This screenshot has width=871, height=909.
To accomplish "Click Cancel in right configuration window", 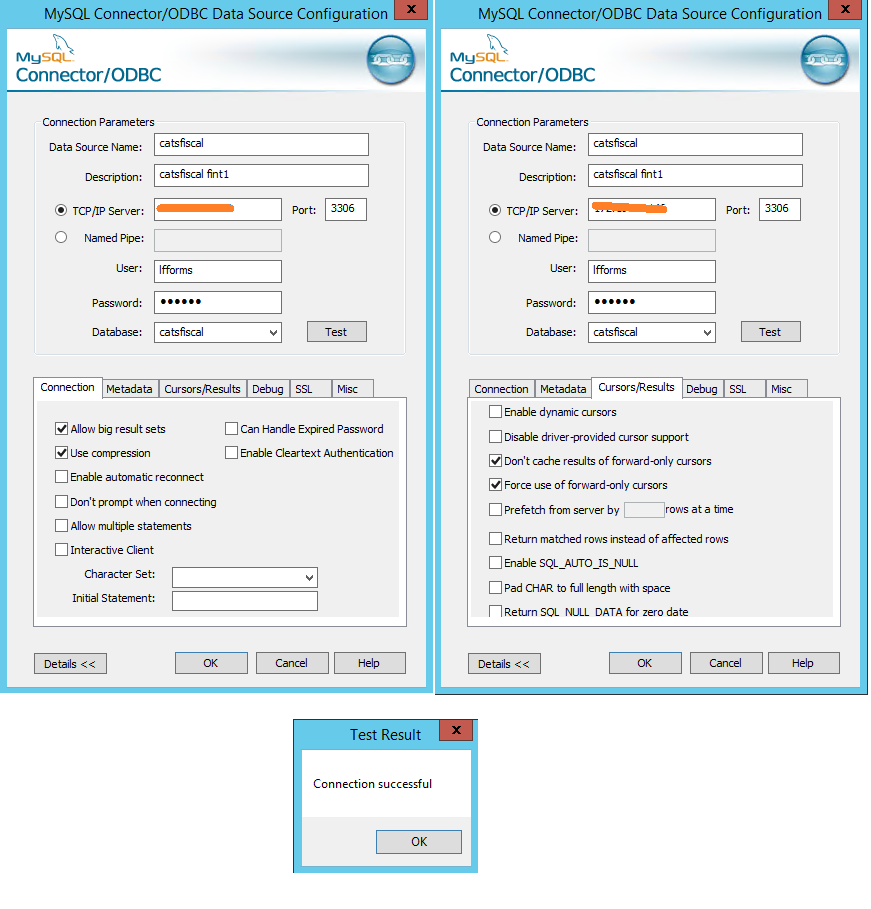I will [x=725, y=663].
